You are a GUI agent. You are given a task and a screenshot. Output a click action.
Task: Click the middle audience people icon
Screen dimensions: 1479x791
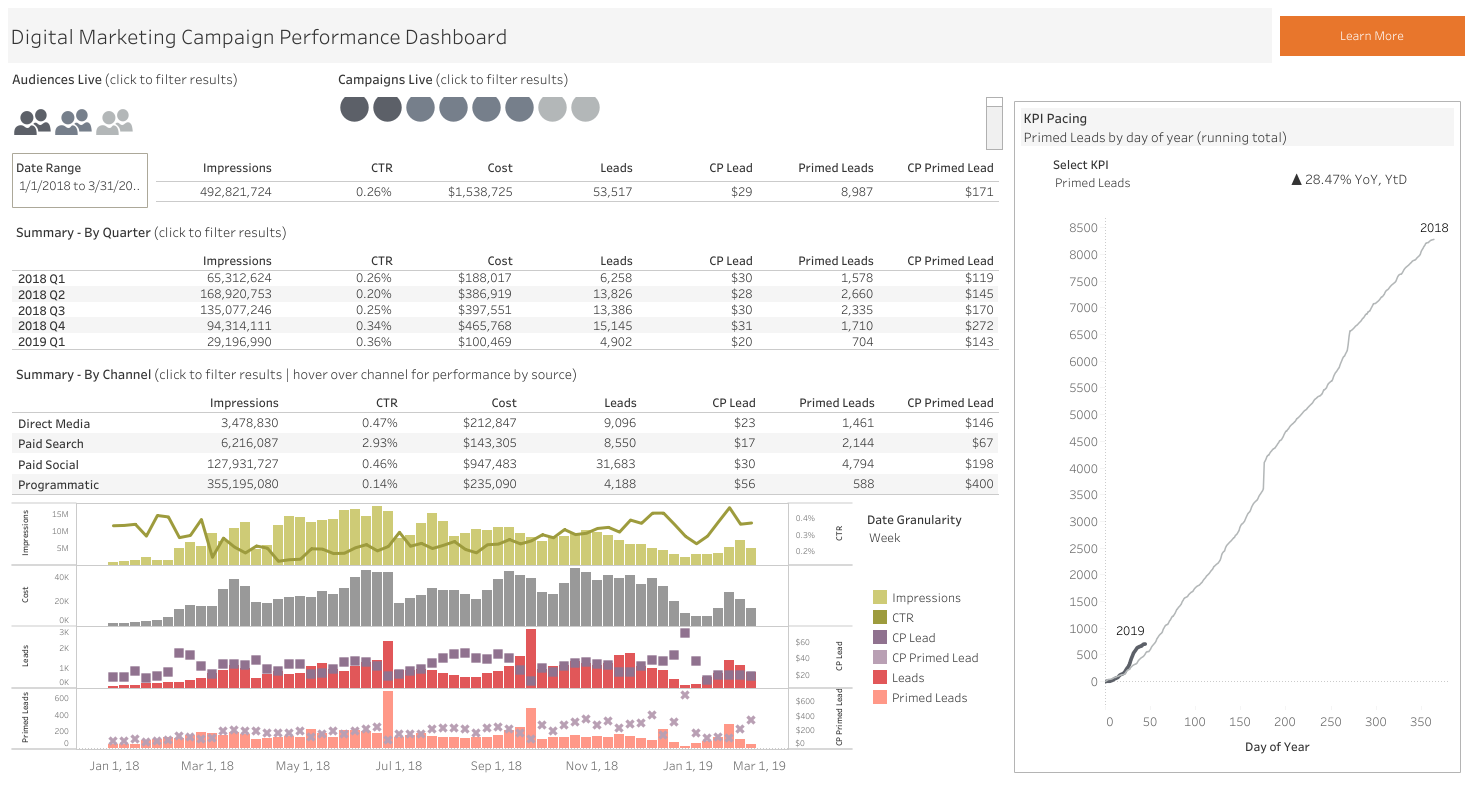tap(73, 122)
